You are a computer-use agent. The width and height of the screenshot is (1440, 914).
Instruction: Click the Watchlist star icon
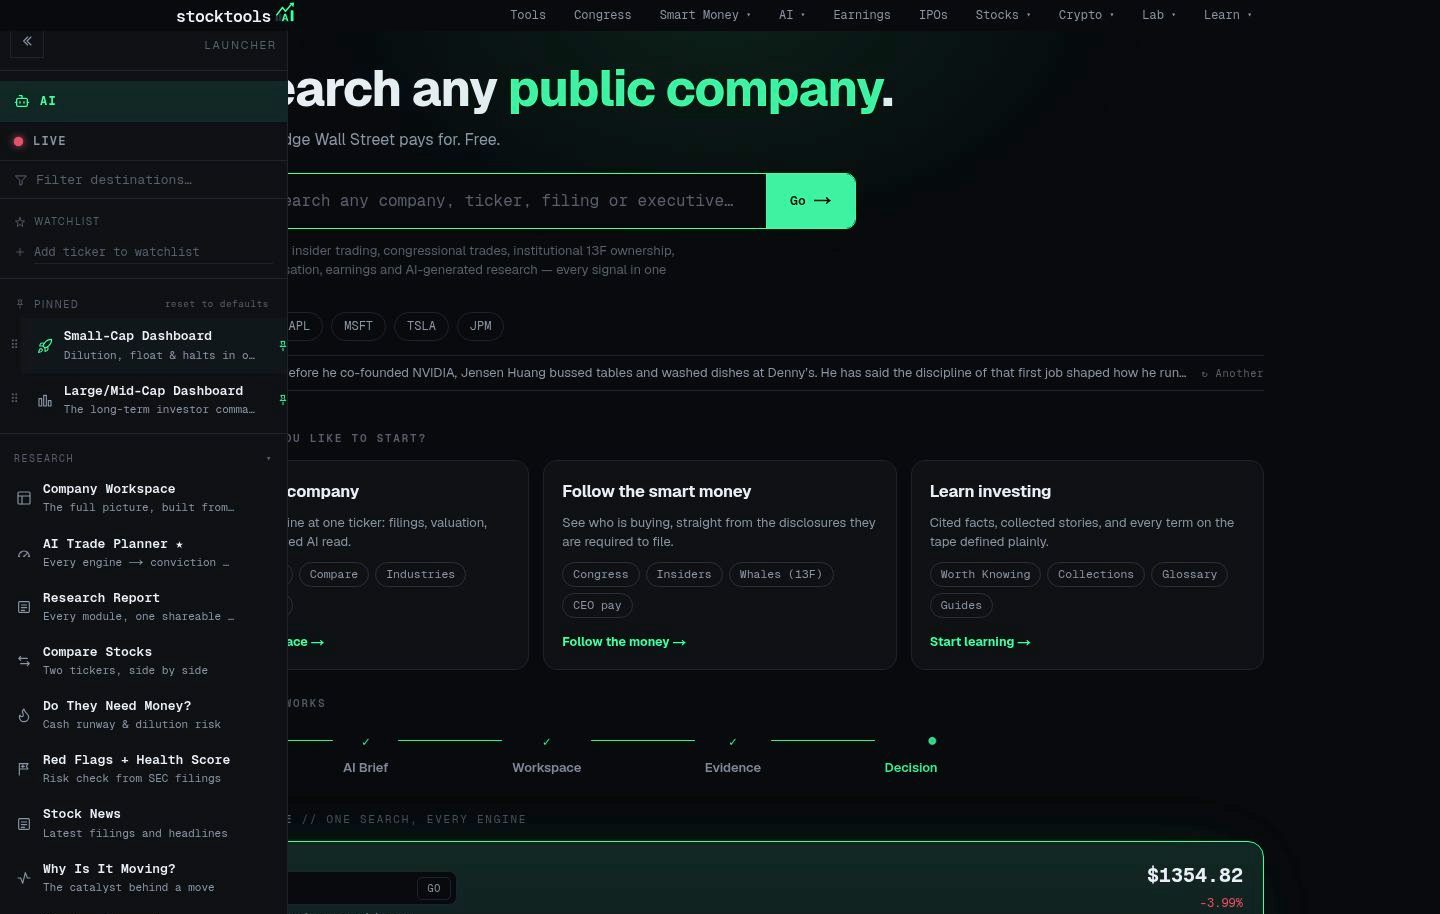point(20,222)
